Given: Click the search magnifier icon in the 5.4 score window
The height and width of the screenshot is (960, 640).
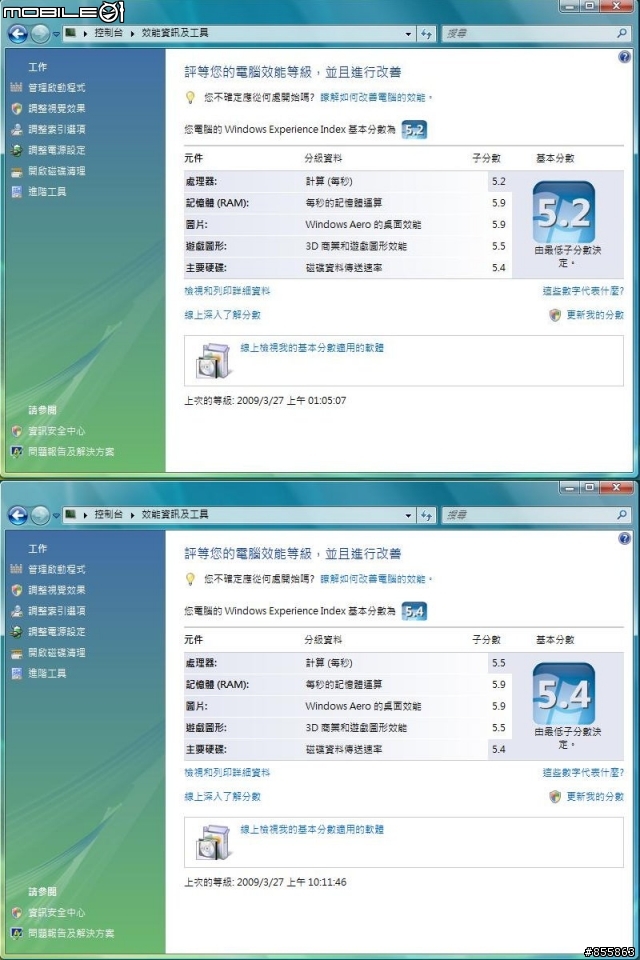Looking at the screenshot, I should [622, 516].
